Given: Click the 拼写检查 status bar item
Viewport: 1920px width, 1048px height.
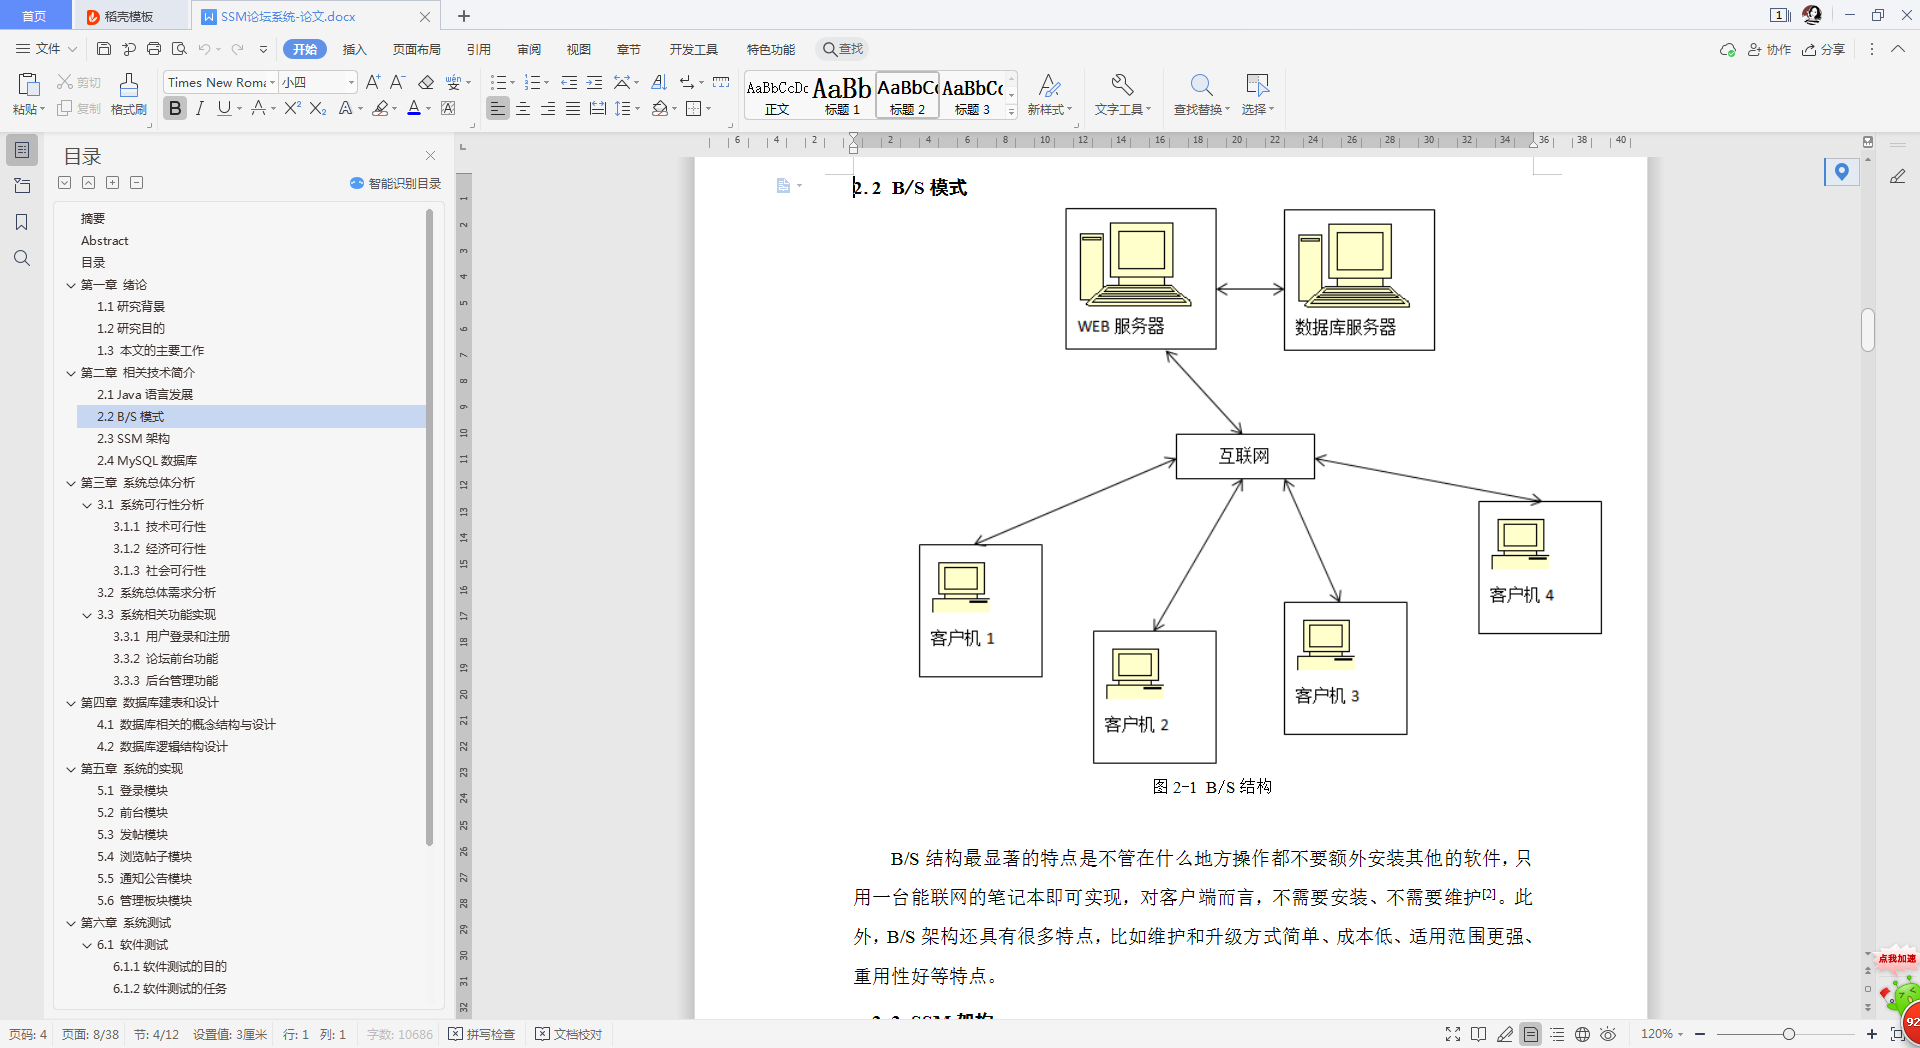Looking at the screenshot, I should 482,1034.
